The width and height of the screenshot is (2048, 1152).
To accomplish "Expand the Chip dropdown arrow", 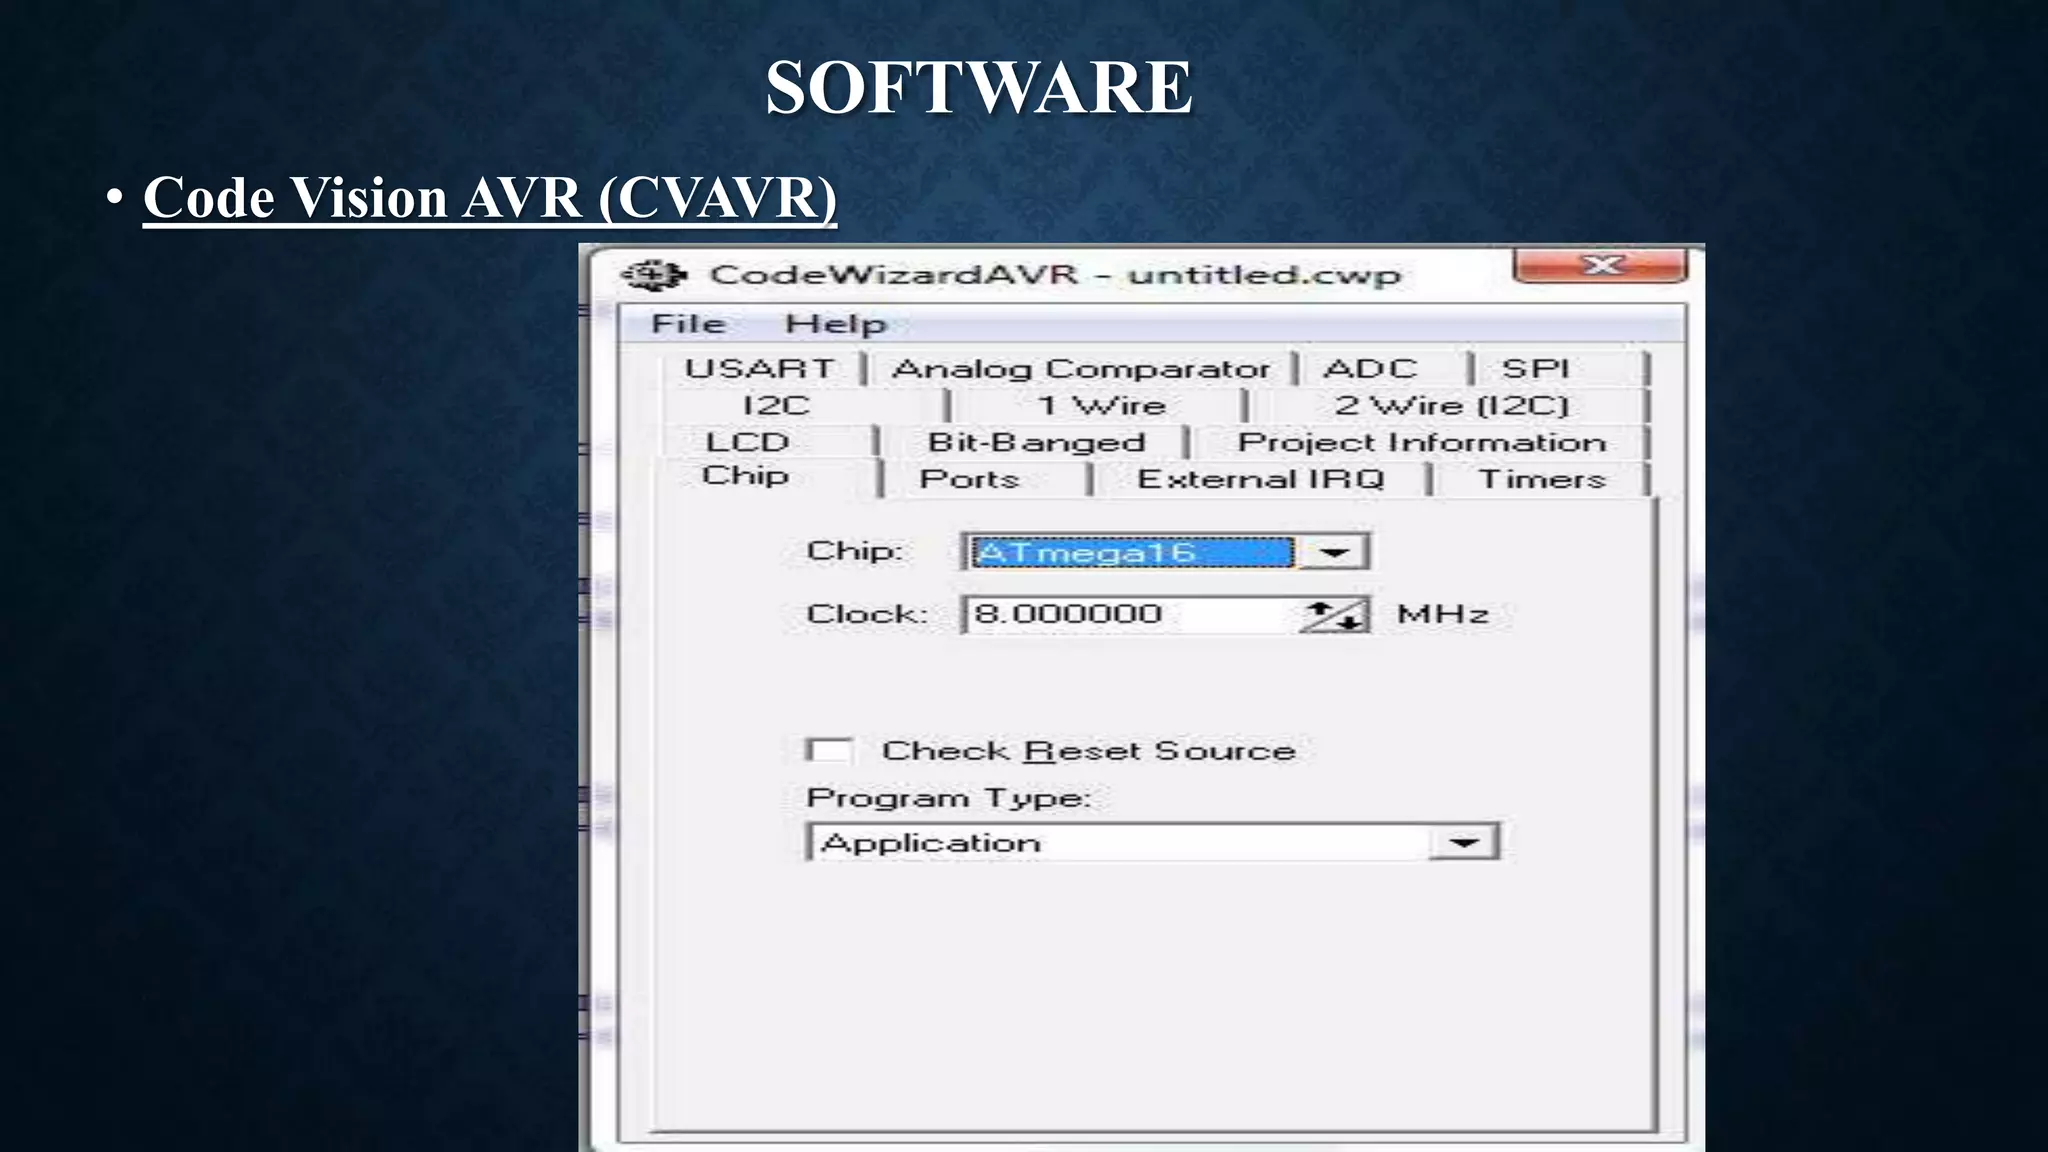I will pyautogui.click(x=1333, y=552).
